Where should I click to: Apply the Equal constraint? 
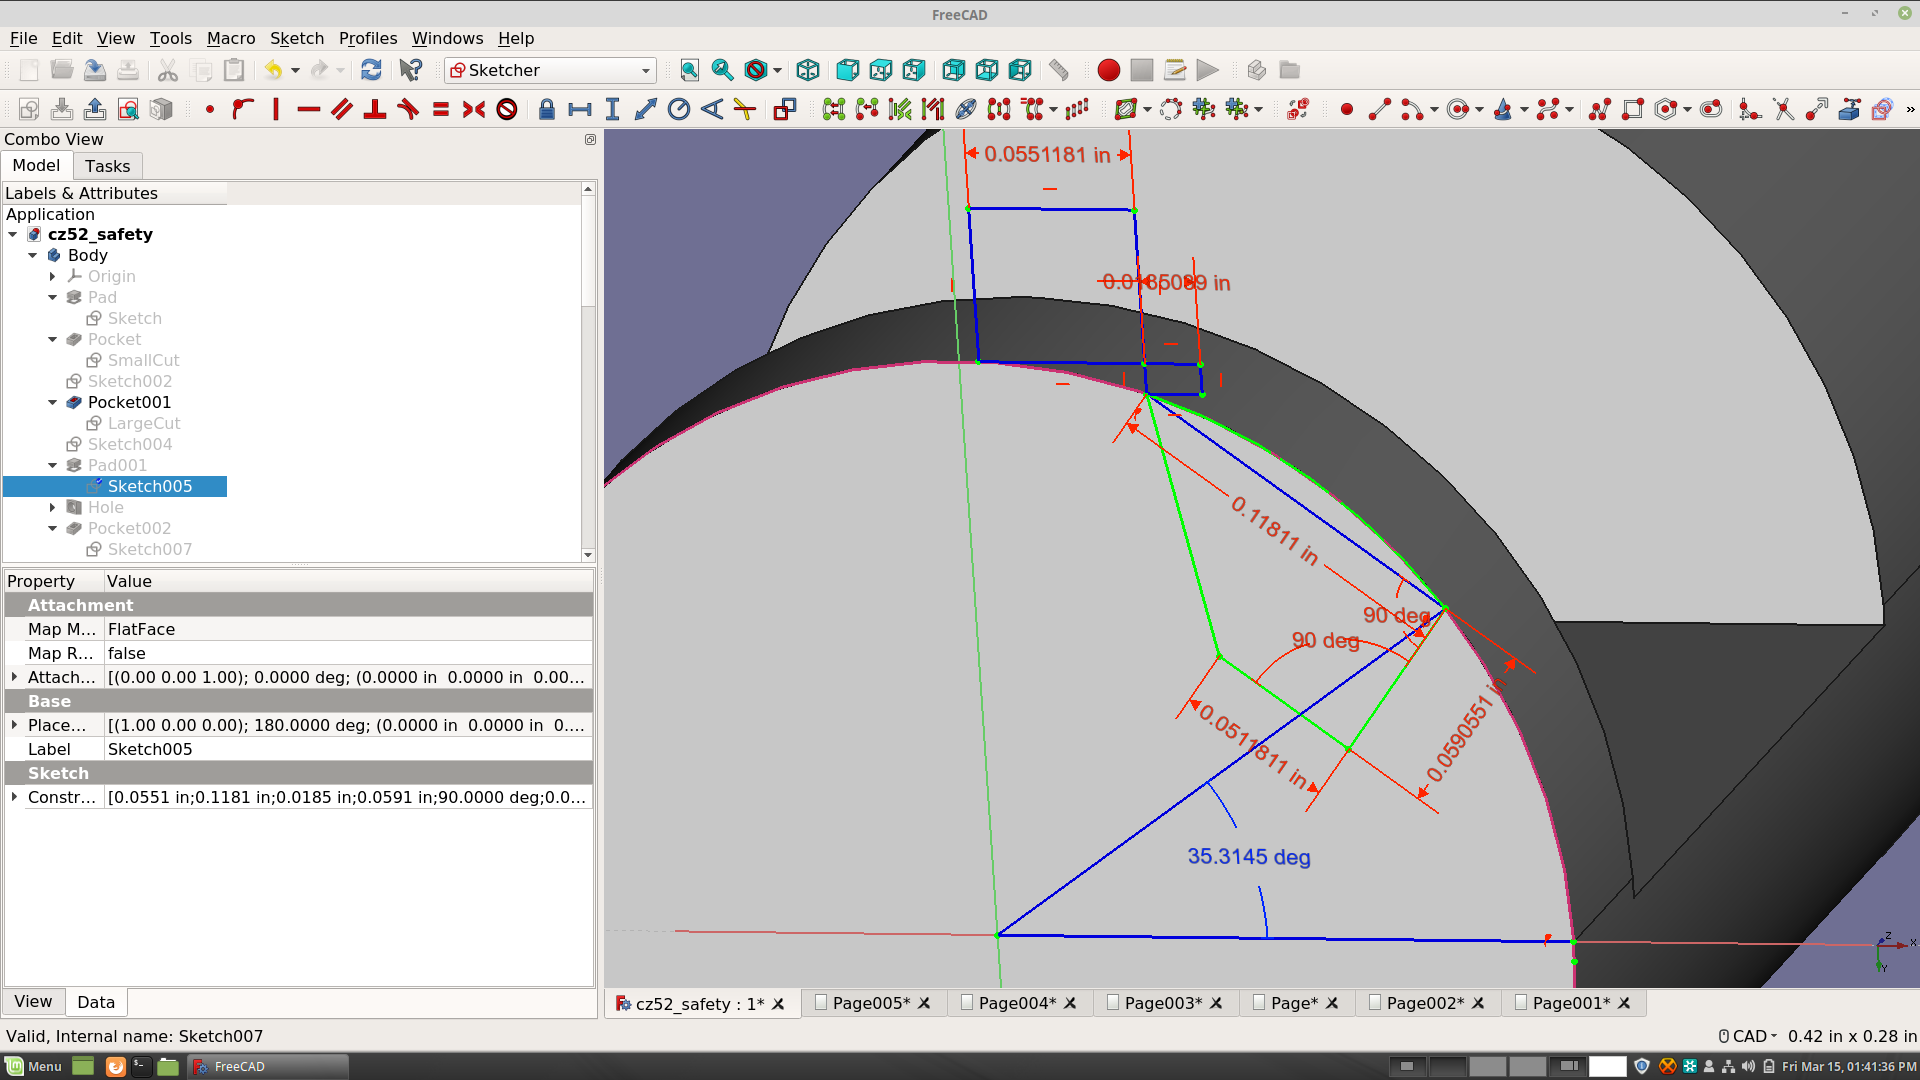tap(441, 109)
